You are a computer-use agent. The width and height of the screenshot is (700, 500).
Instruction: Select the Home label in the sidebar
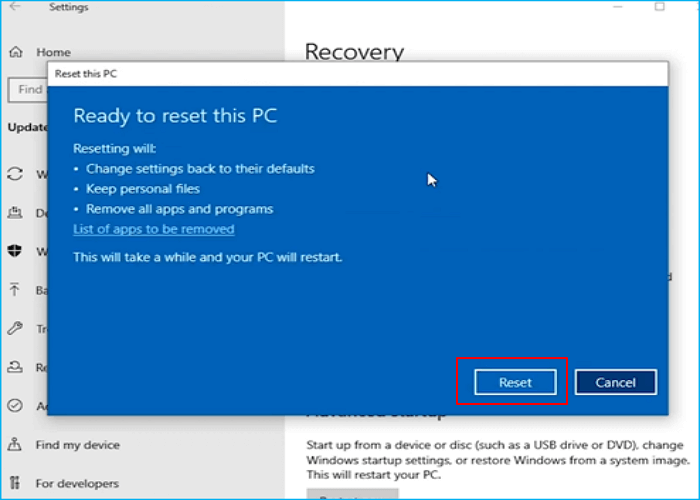(x=53, y=51)
